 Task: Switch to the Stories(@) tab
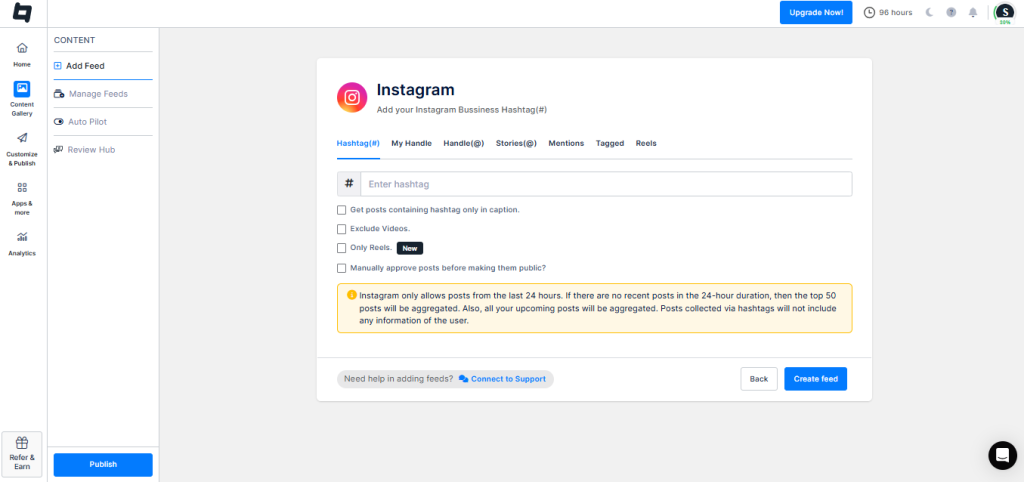pos(516,143)
